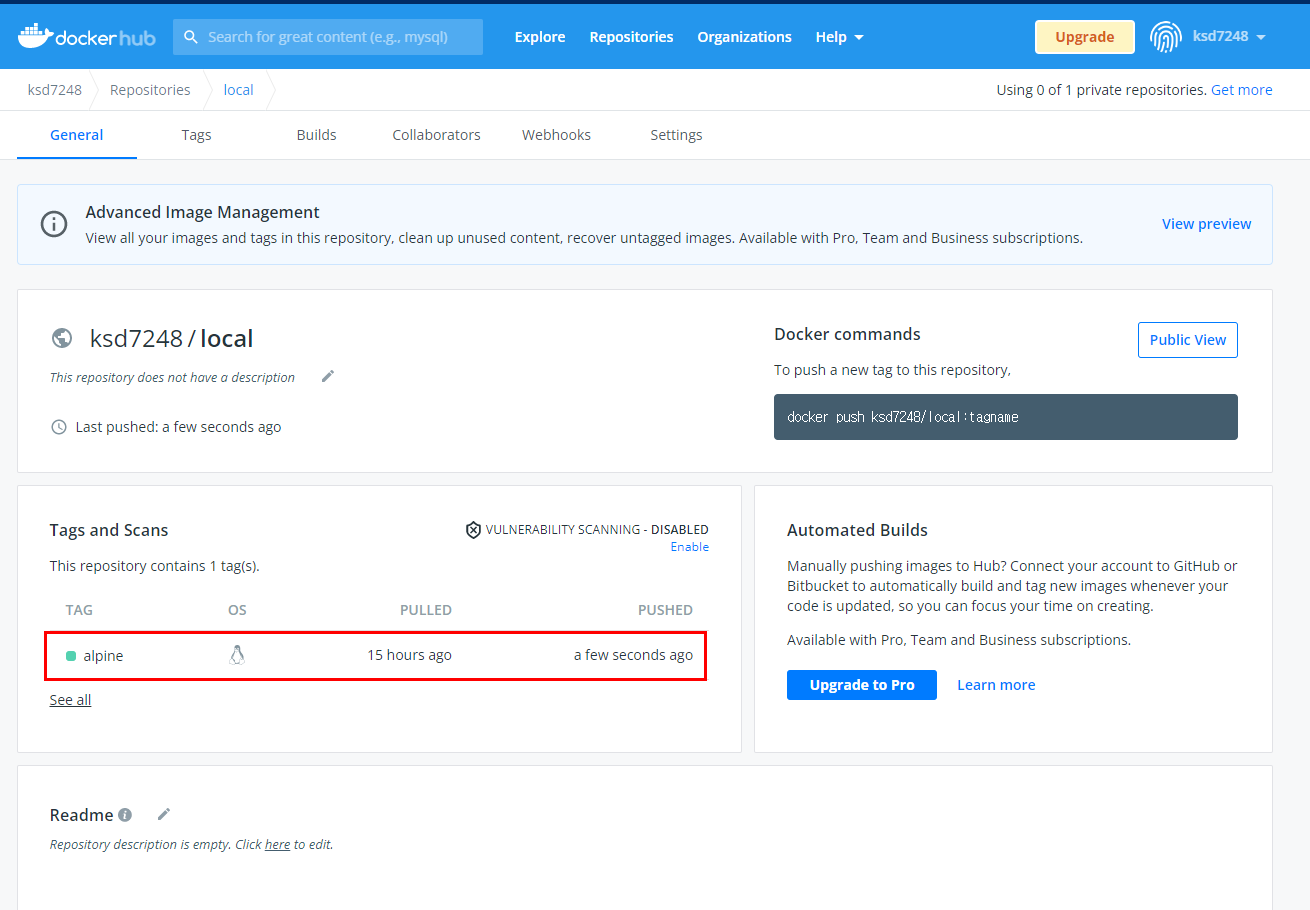
Task: Click '15 hours ago' pulled value
Action: pos(409,655)
